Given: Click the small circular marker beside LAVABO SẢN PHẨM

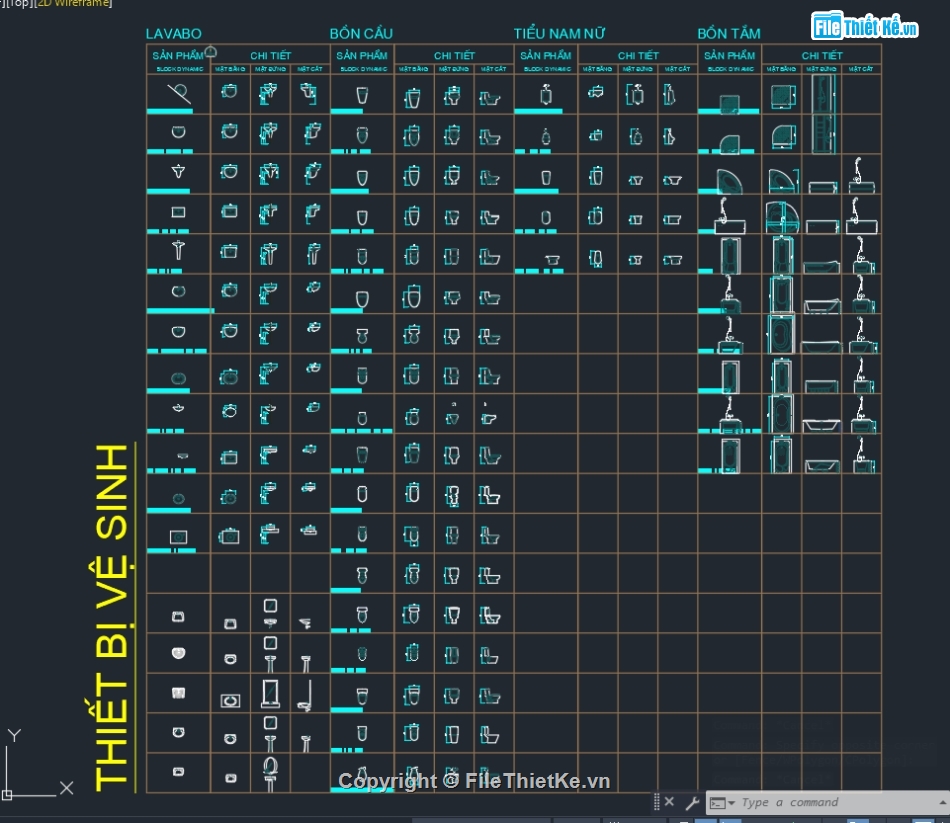Looking at the screenshot, I should click(210, 52).
